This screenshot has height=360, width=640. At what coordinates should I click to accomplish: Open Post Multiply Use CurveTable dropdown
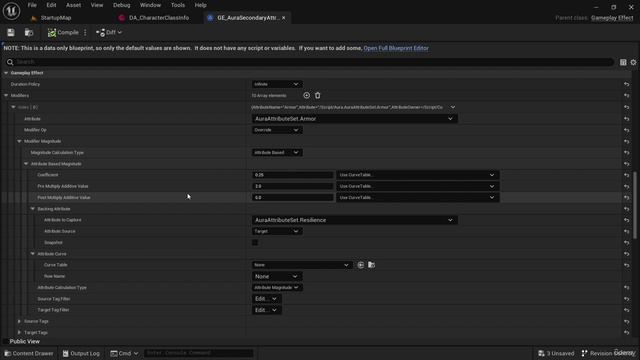(417, 198)
